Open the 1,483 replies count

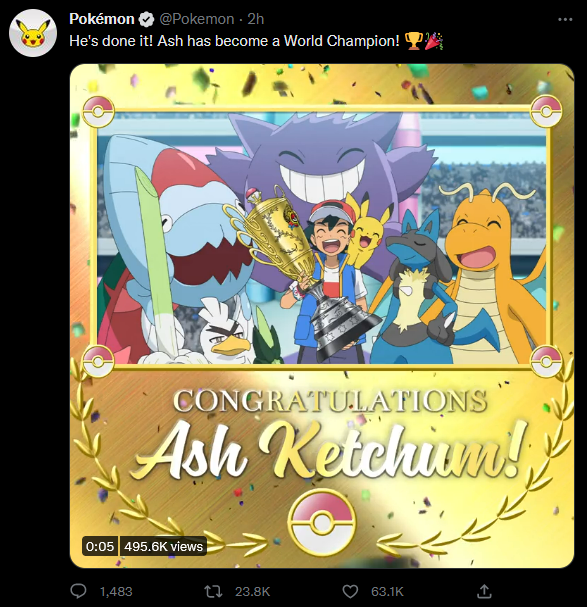pos(116,592)
